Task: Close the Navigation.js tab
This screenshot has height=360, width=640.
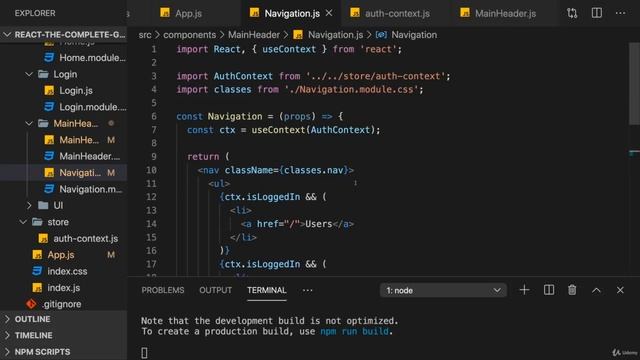Action: tap(329, 13)
